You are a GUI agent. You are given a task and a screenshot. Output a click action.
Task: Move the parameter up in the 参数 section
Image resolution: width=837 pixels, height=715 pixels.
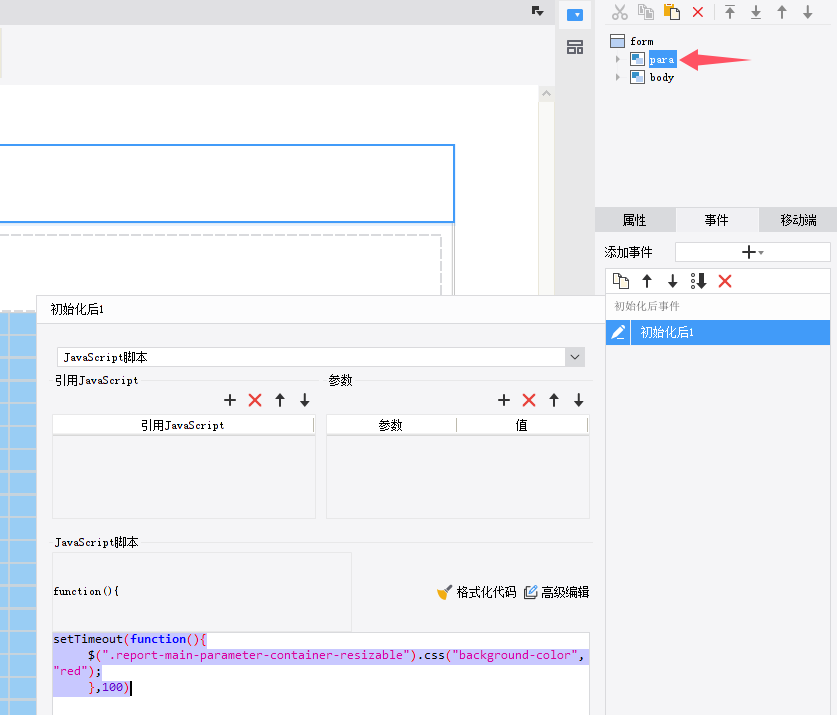pos(554,400)
